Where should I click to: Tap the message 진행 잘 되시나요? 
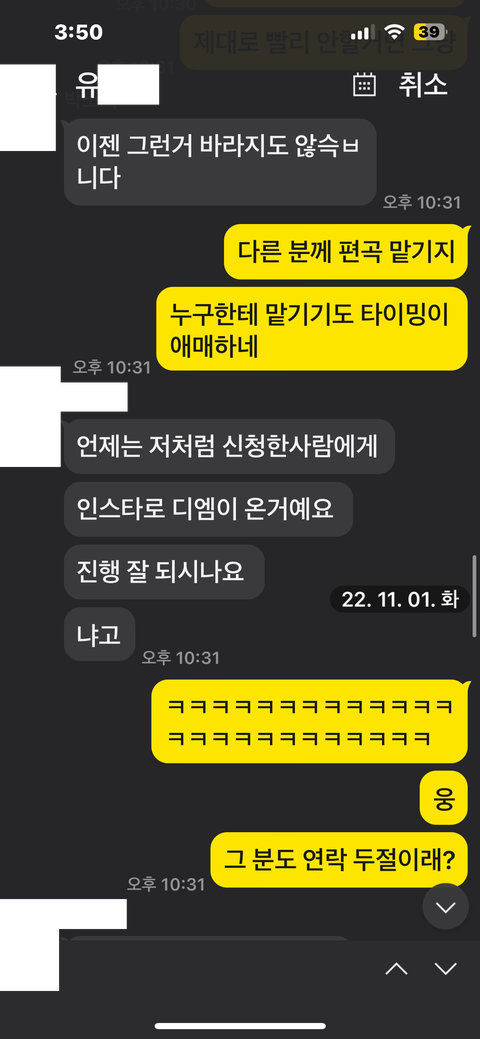click(x=164, y=572)
